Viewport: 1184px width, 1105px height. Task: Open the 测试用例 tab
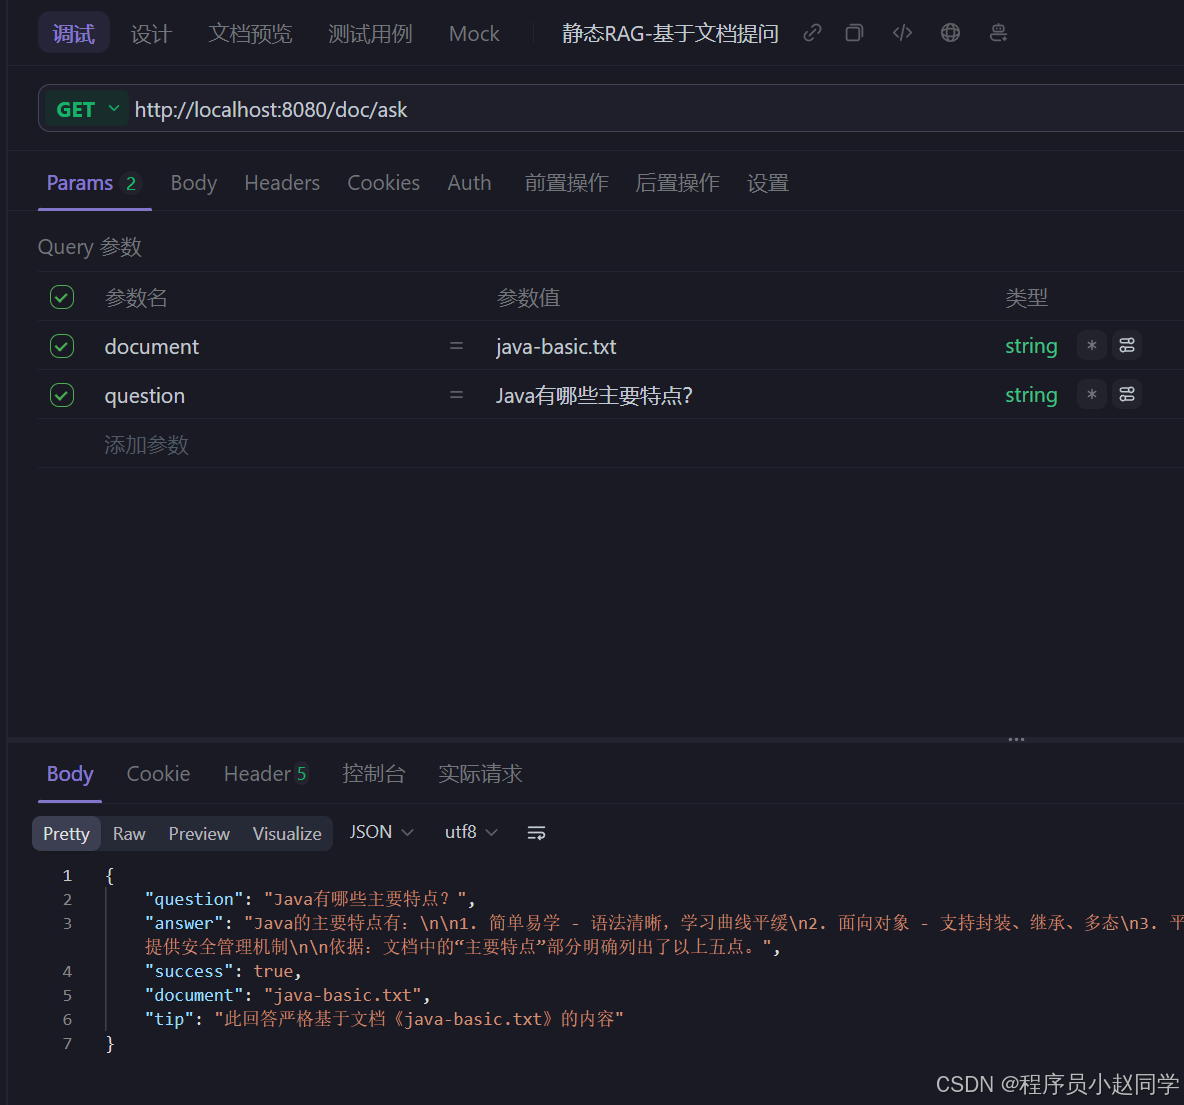tap(369, 33)
